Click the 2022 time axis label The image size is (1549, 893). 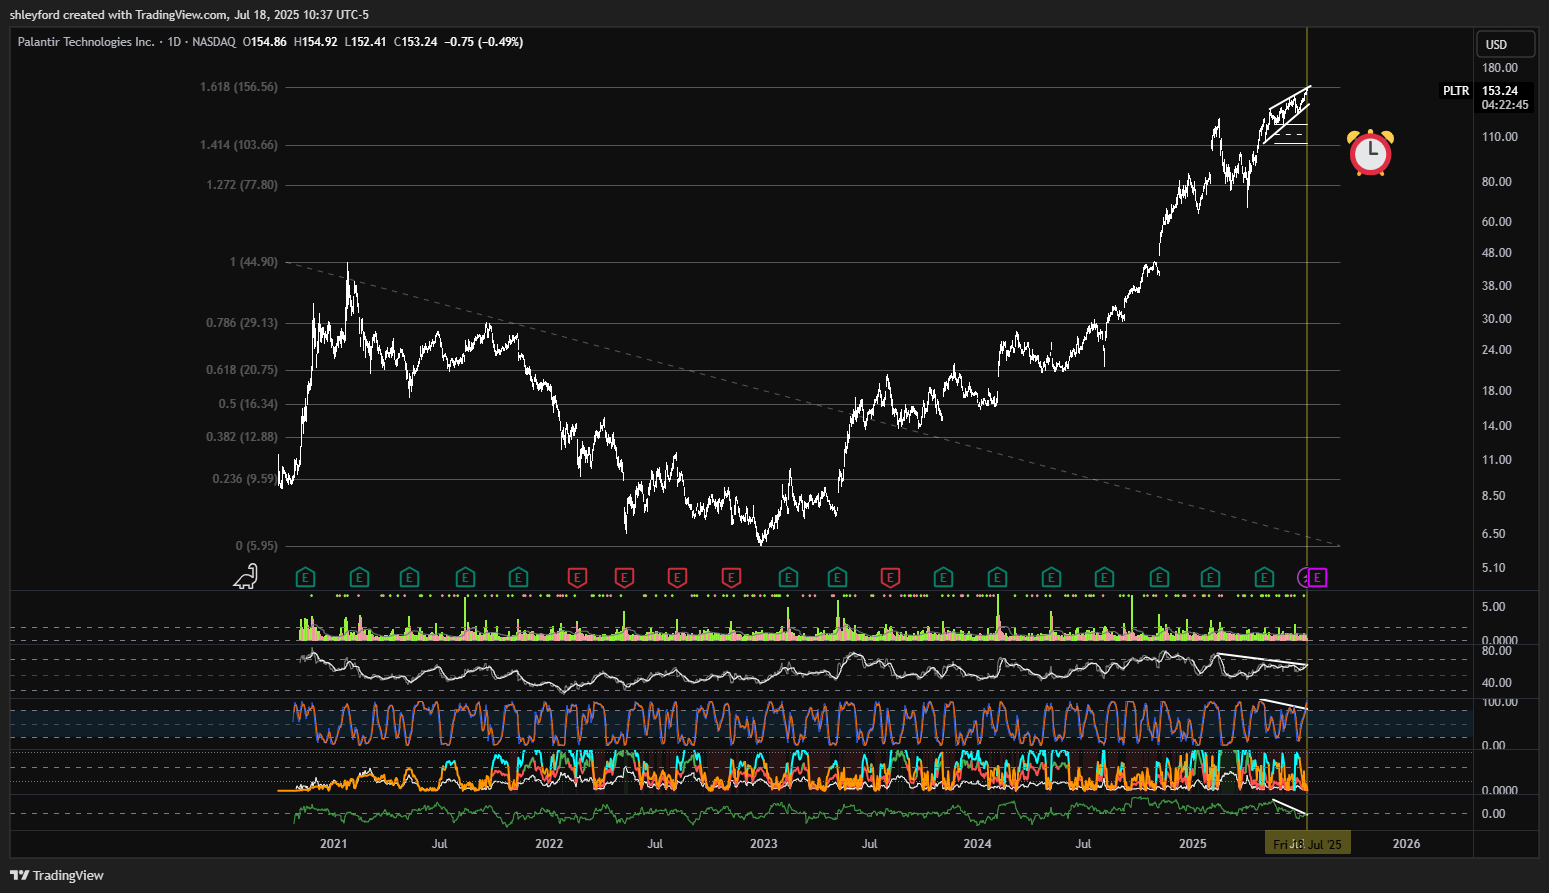point(549,844)
